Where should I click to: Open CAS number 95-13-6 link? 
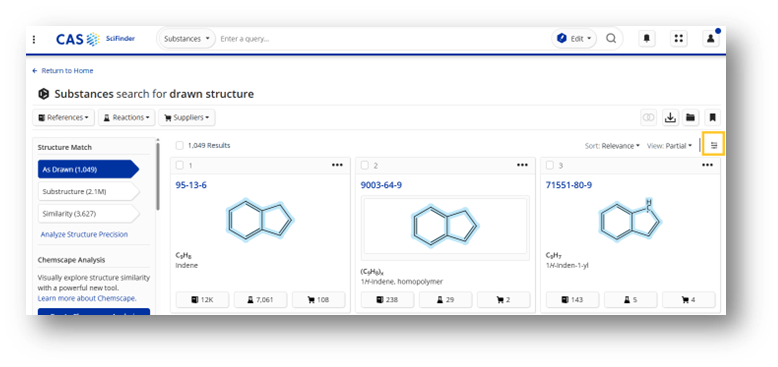(x=191, y=185)
